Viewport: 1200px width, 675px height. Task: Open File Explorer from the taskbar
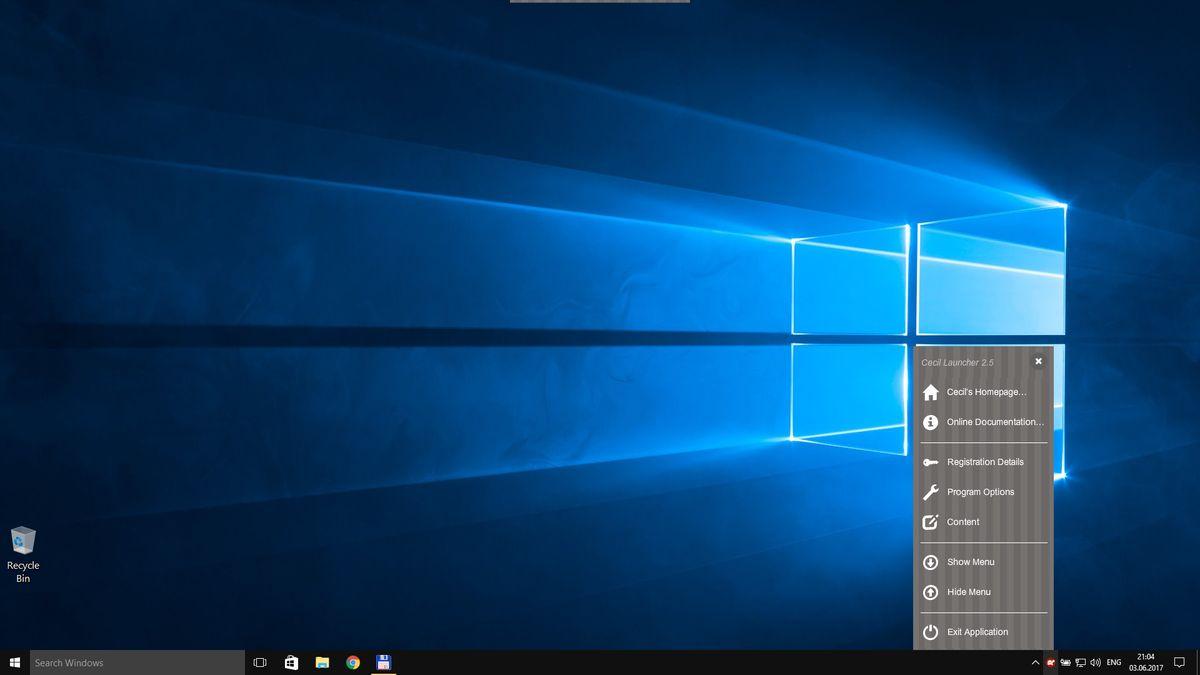pyautogui.click(x=322, y=662)
